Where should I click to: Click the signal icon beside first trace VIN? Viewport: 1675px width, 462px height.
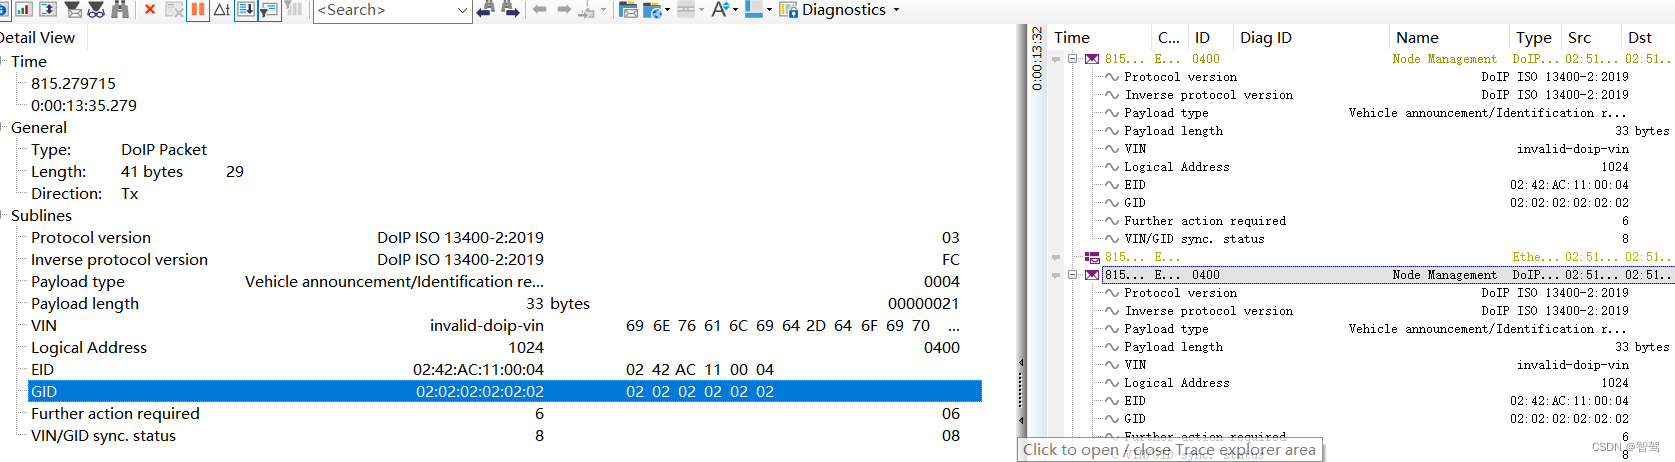(1111, 149)
